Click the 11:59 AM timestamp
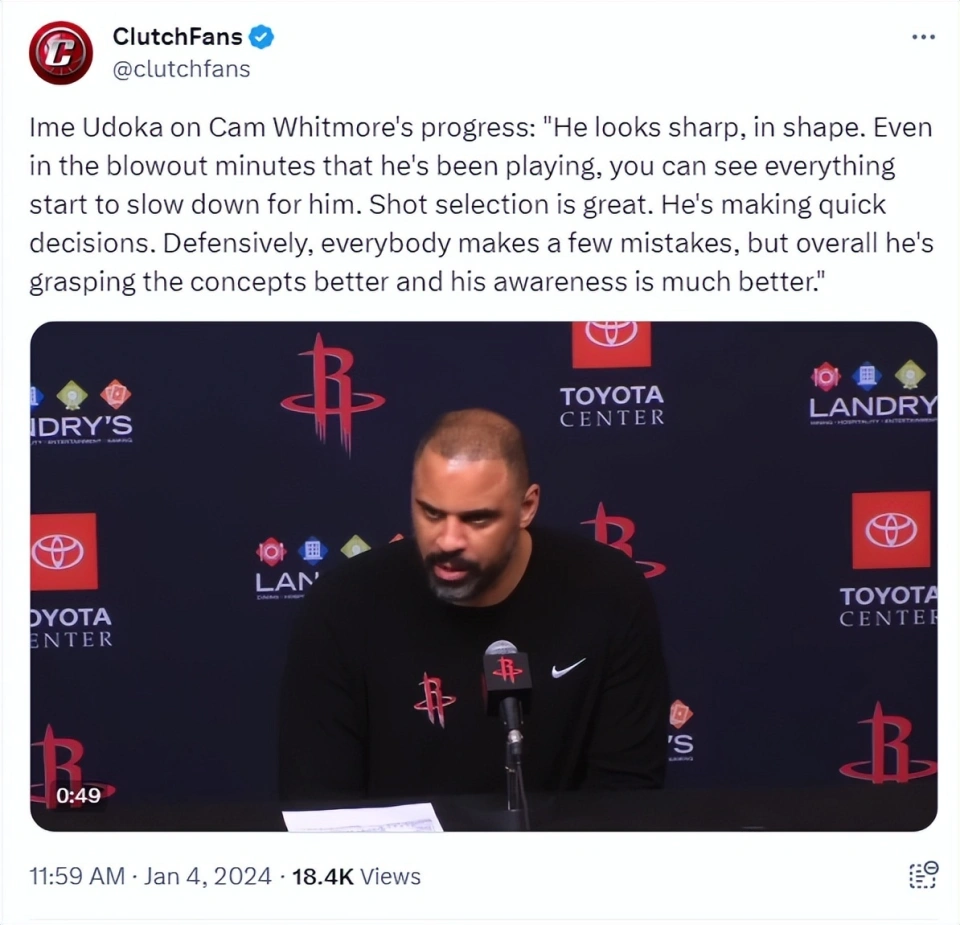960x925 pixels. pyautogui.click(x=77, y=876)
